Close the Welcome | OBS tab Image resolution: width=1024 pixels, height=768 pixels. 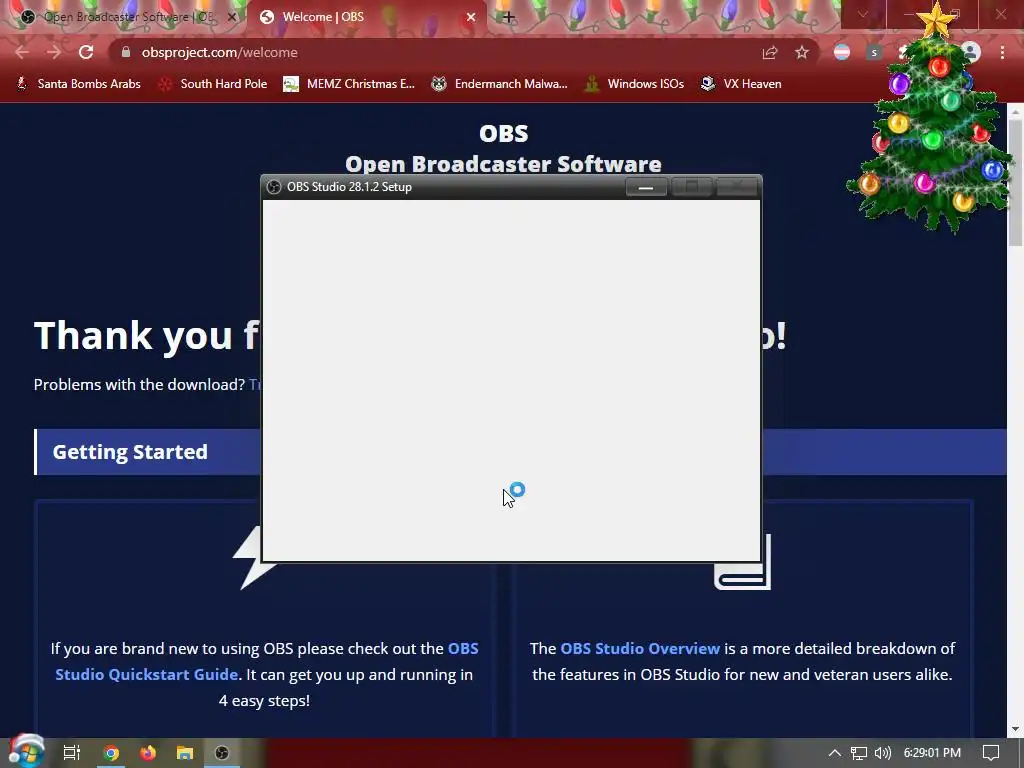[x=471, y=17]
